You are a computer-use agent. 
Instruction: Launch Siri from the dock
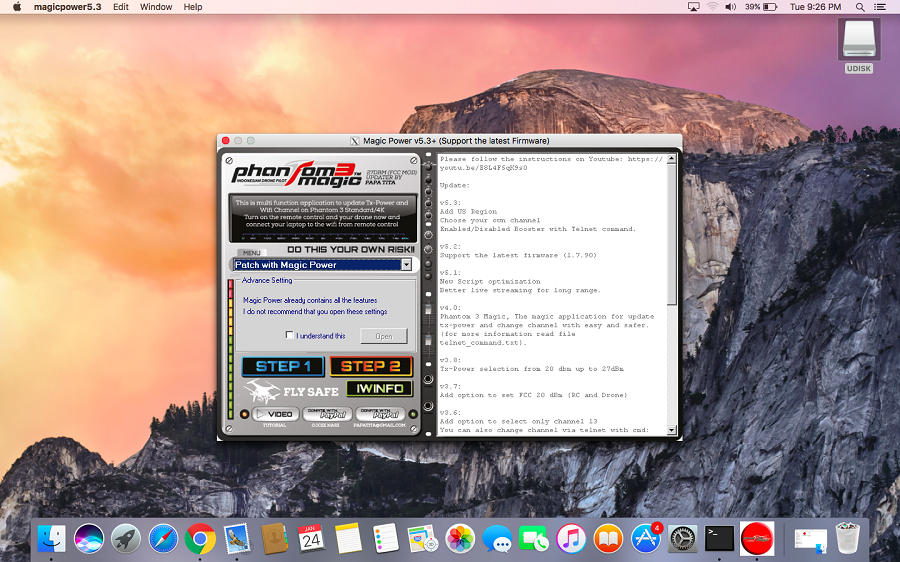click(x=88, y=539)
